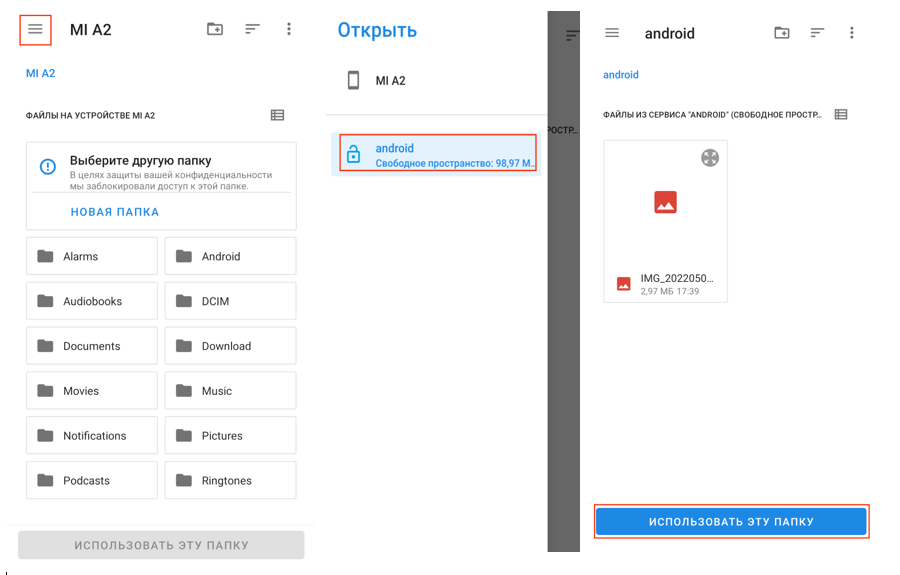
Task: Expand the IMG_2022050 thumbnail preview icon
Action: tap(710, 157)
